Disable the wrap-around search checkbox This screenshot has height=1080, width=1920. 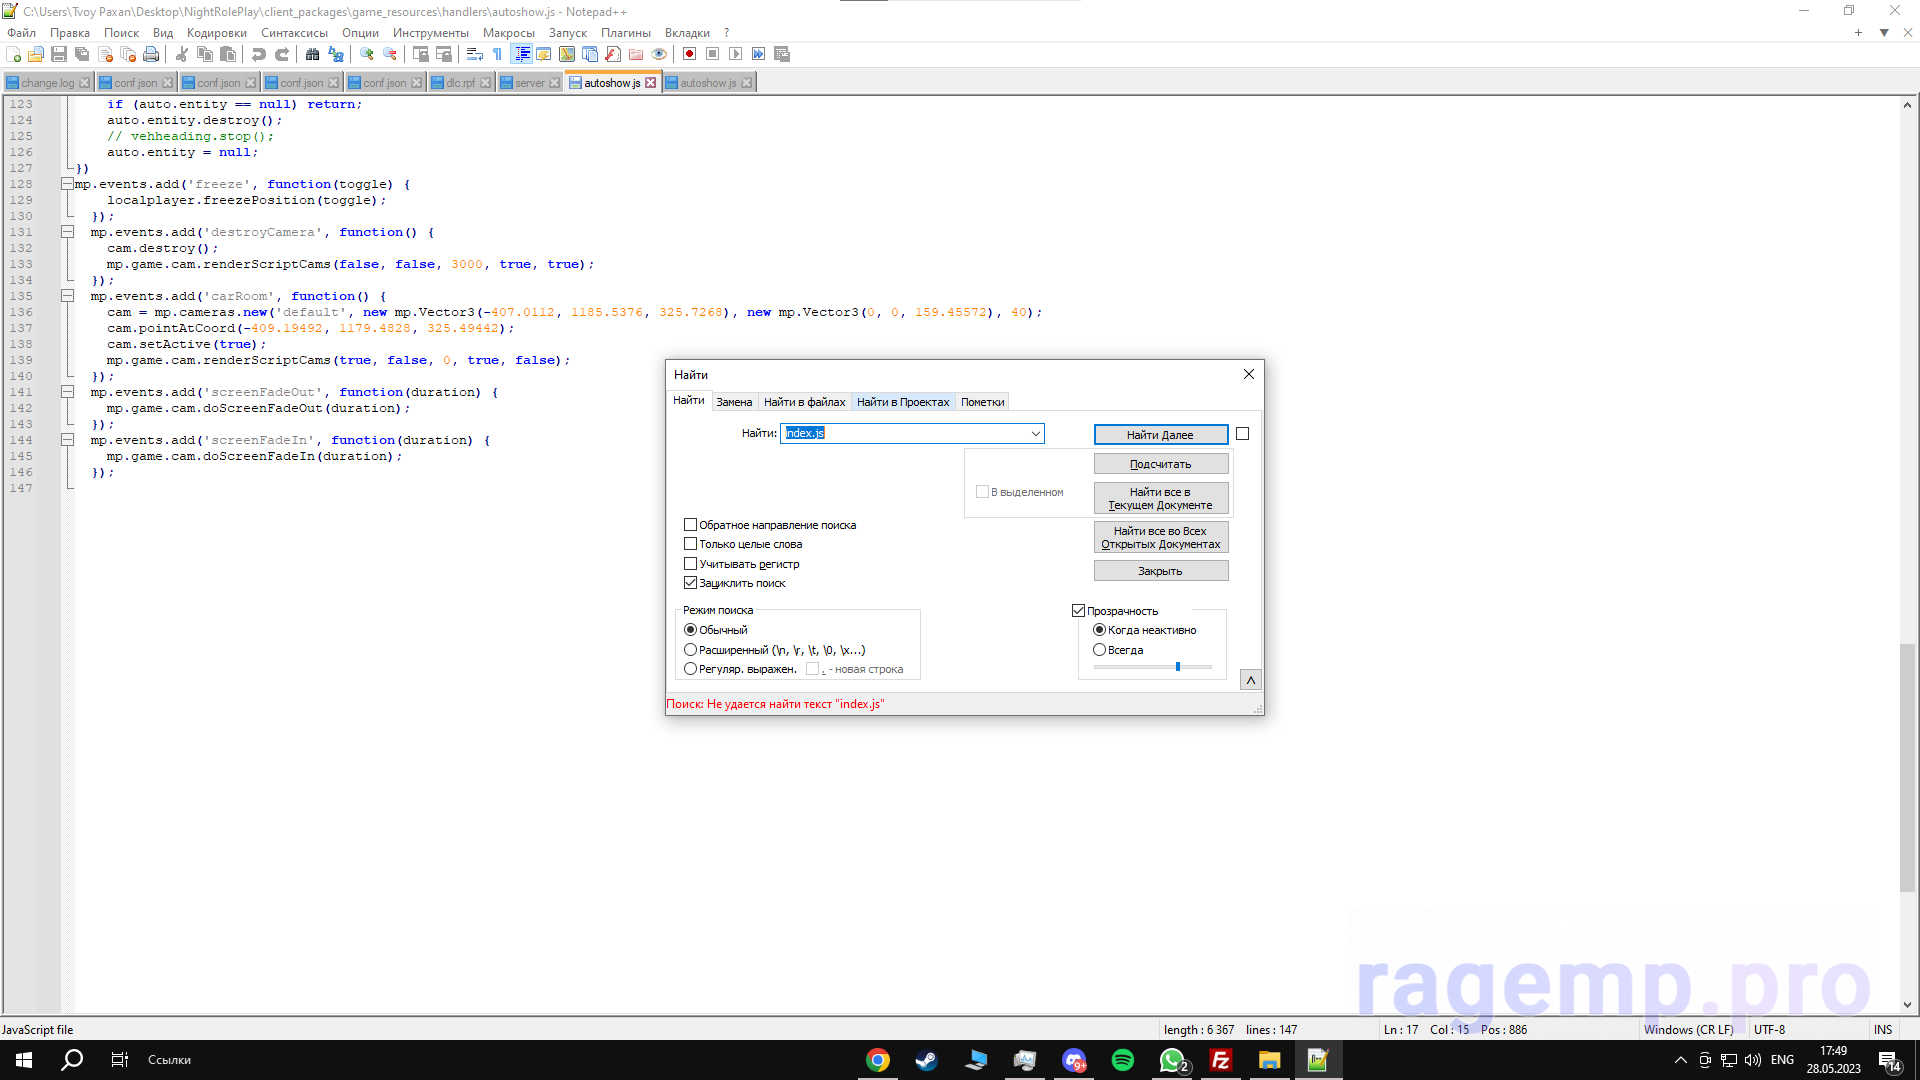point(690,583)
